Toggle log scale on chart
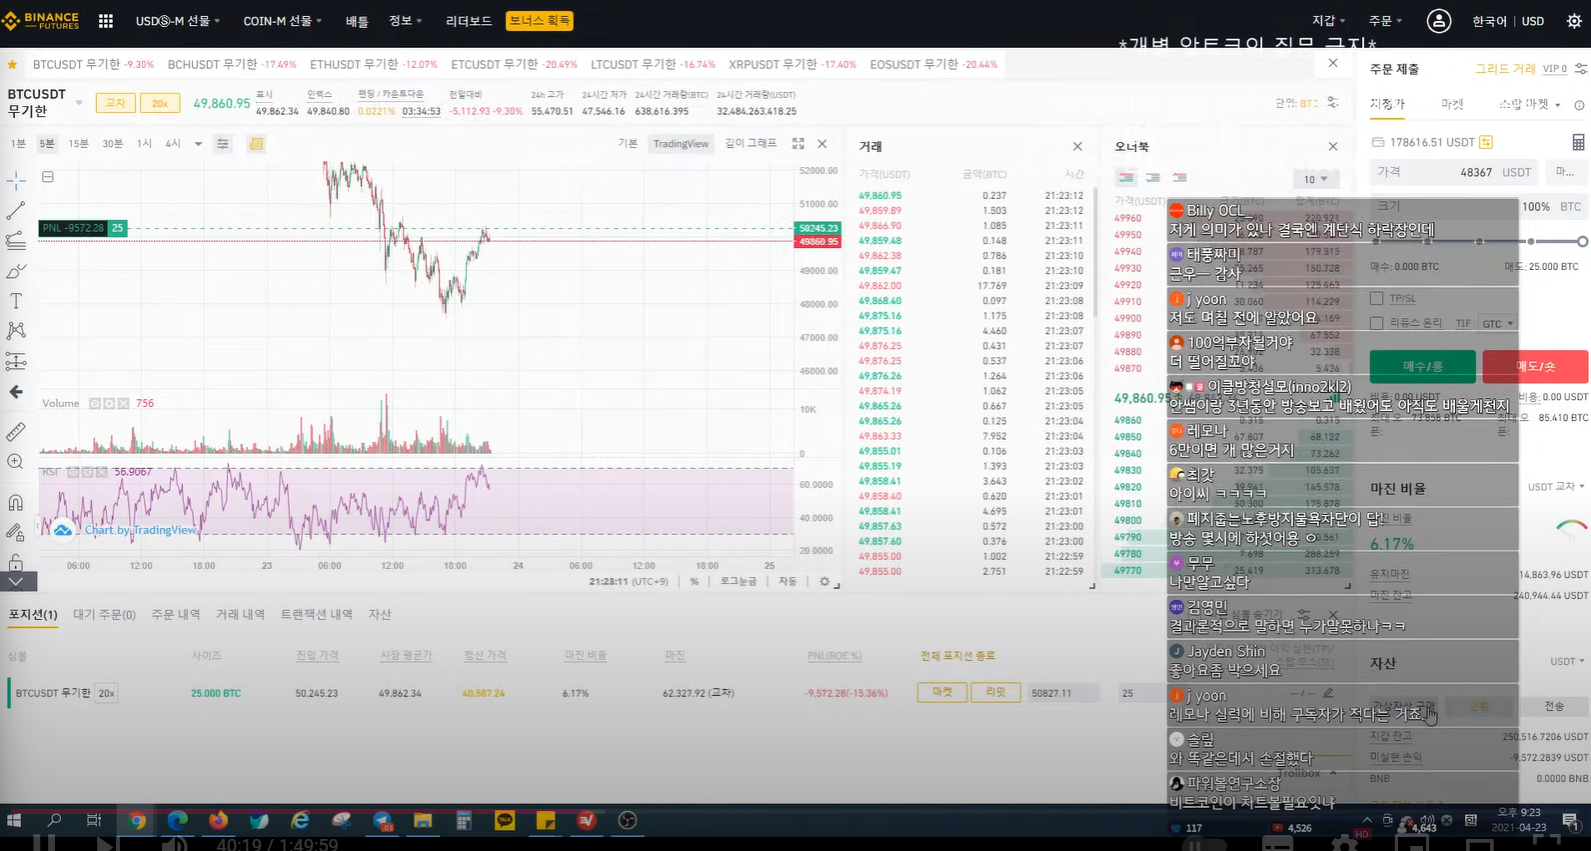Screen dimensions: 1591x851 [x=738, y=581]
